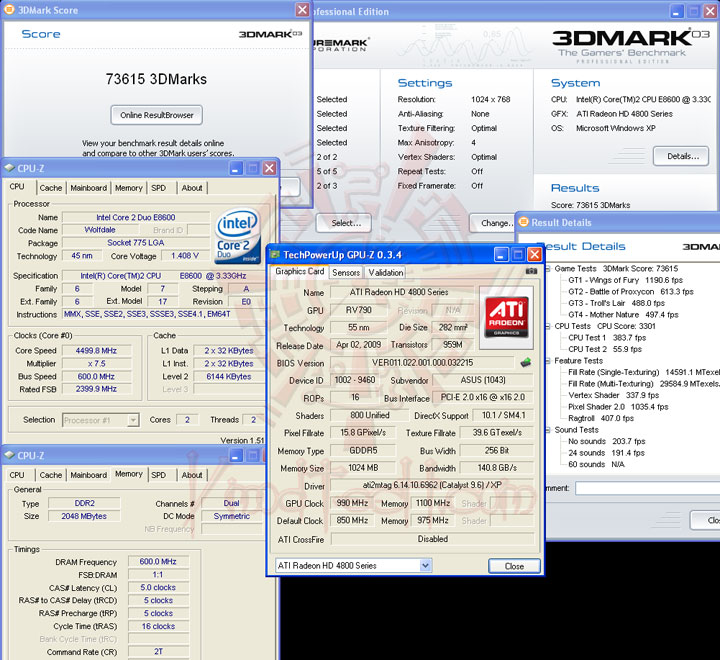Minimize the 3DMark Professional Edition window
This screenshot has width=720, height=660.
click(x=677, y=11)
